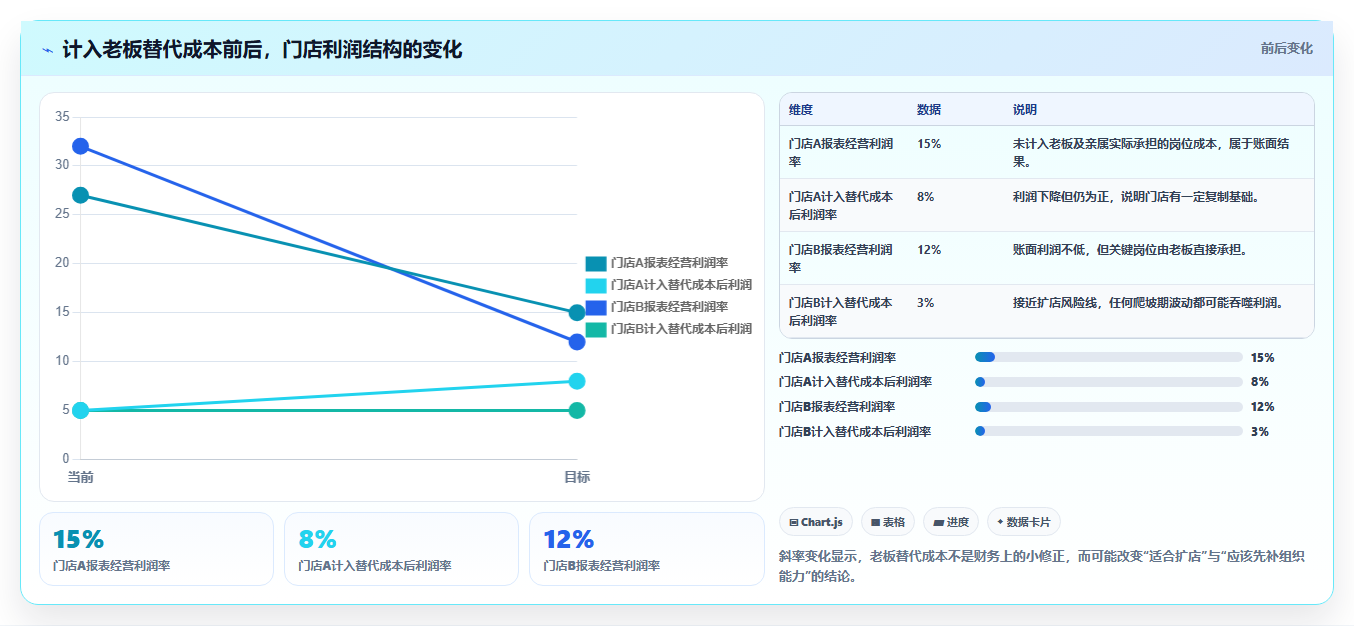Click the 当前 x-axis label
Viewport: 1354px width, 626px height.
coord(81,477)
